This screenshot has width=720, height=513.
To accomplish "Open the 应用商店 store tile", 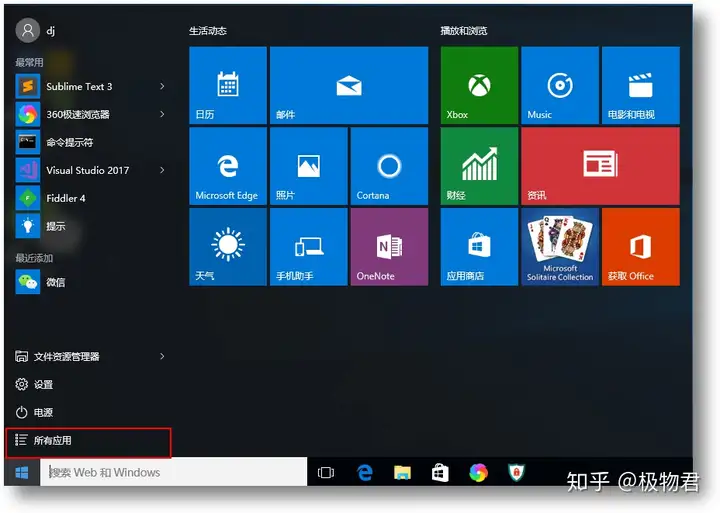I will tap(479, 247).
